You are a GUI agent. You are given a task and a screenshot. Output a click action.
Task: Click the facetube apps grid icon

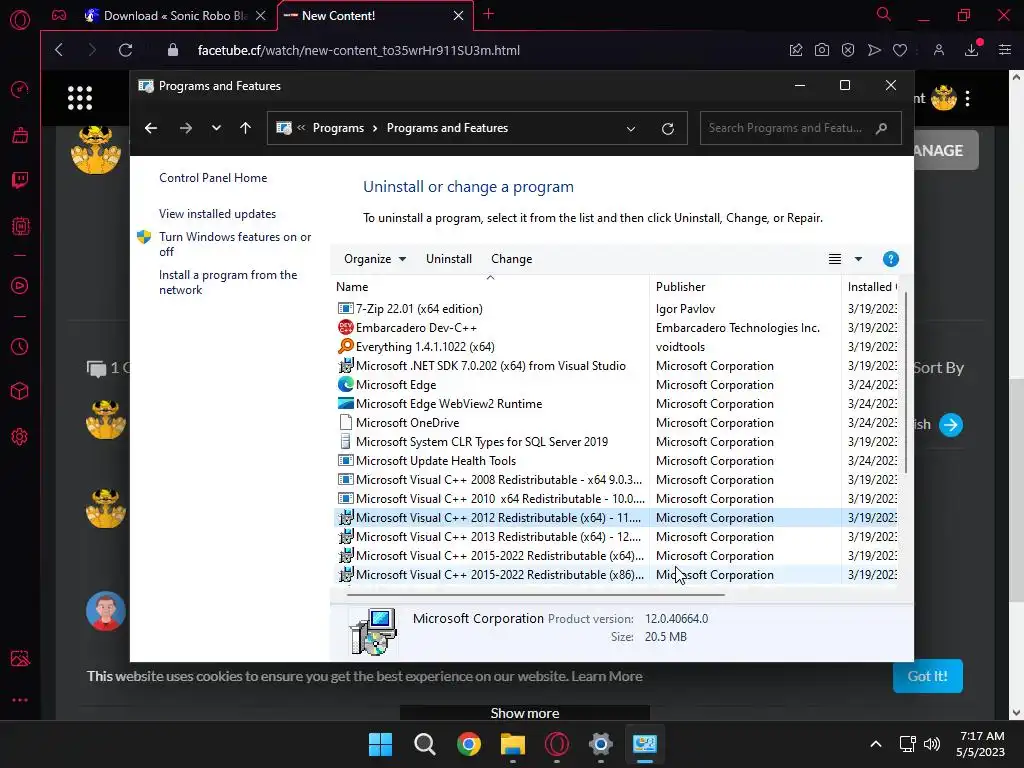point(80,98)
